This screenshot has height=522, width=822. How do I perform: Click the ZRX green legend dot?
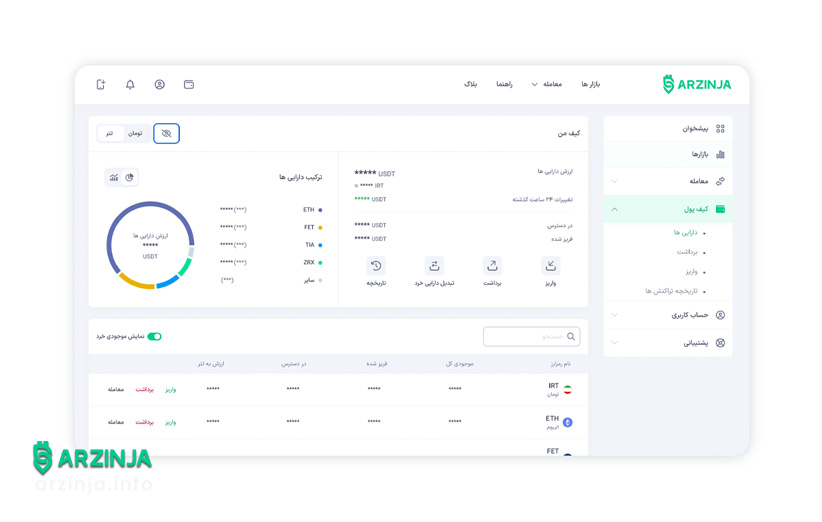(x=320, y=263)
